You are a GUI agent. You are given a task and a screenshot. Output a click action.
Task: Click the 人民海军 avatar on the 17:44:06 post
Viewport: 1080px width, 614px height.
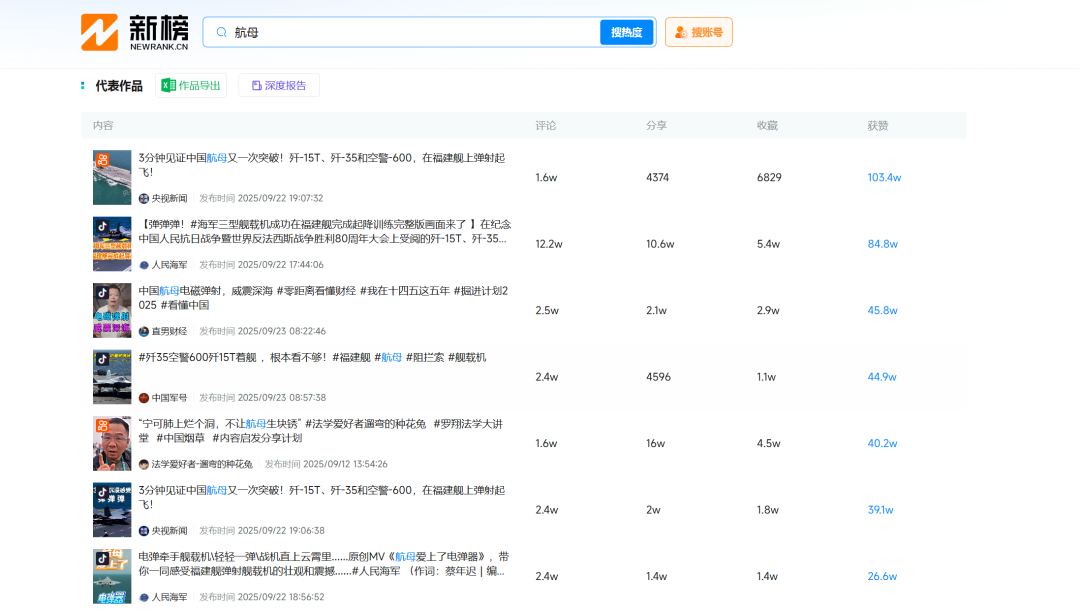(x=144, y=265)
